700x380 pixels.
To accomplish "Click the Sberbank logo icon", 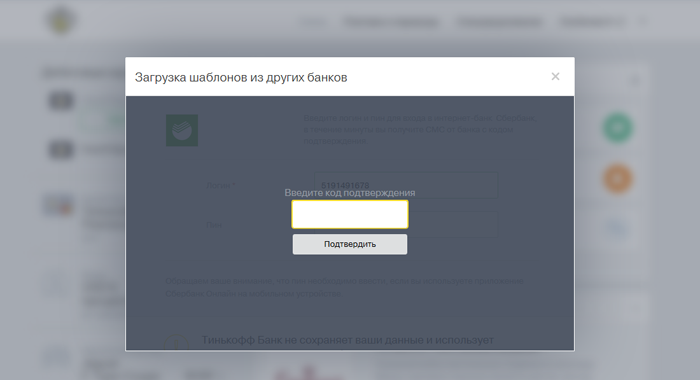I will click(182, 130).
